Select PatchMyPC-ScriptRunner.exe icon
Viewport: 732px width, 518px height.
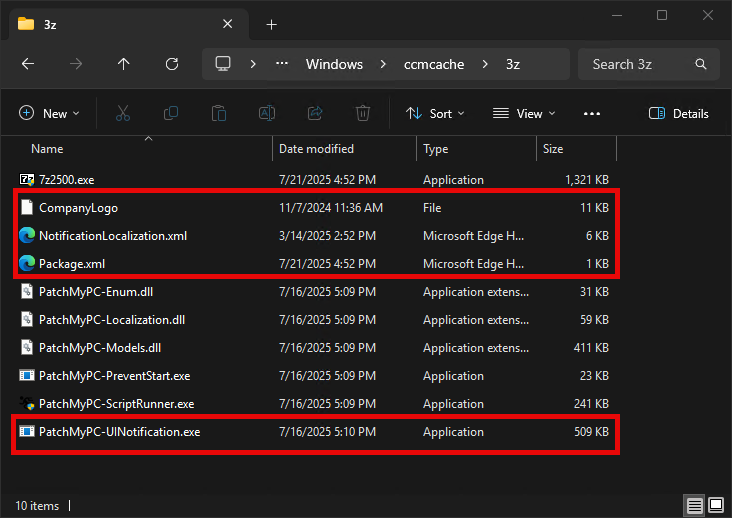tap(27, 404)
